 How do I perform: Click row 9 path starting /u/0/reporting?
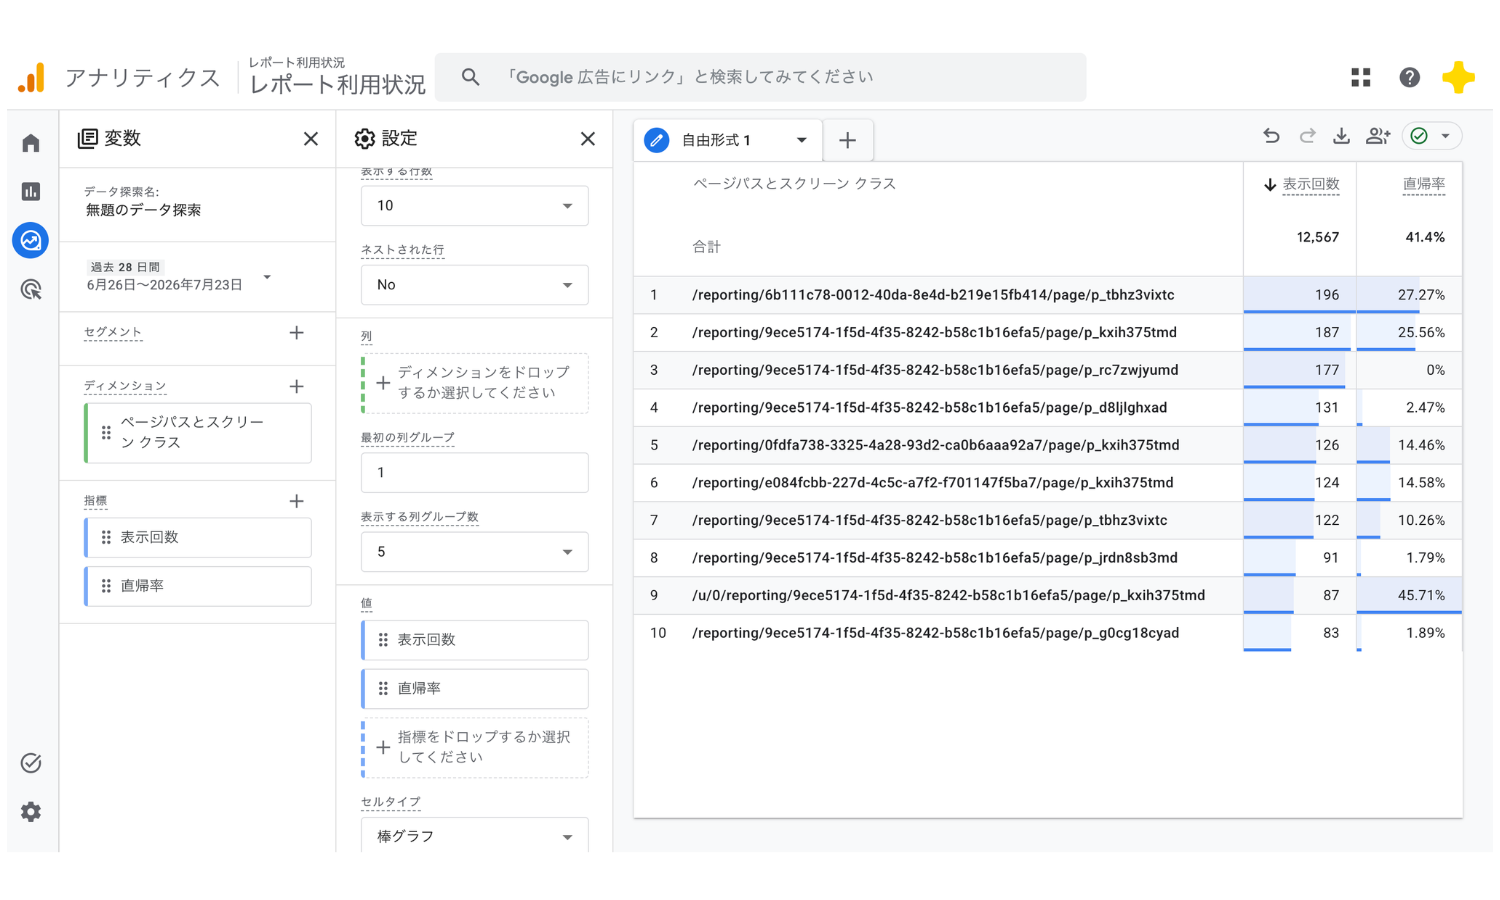click(948, 596)
